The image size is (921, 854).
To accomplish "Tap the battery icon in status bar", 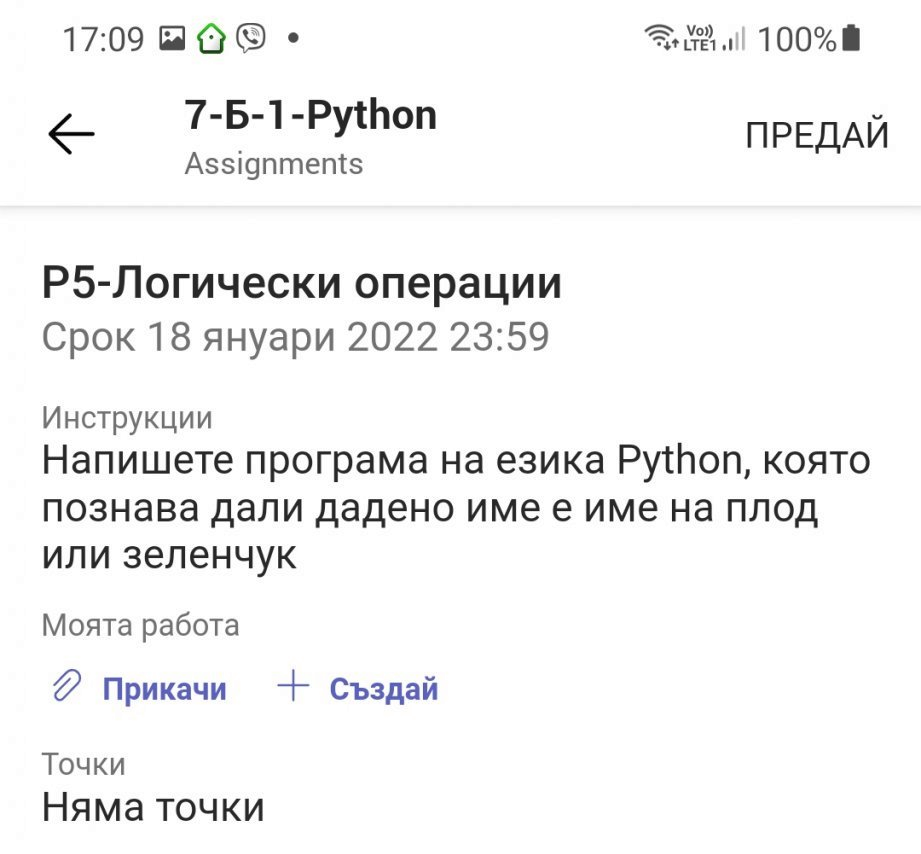I will click(851, 38).
